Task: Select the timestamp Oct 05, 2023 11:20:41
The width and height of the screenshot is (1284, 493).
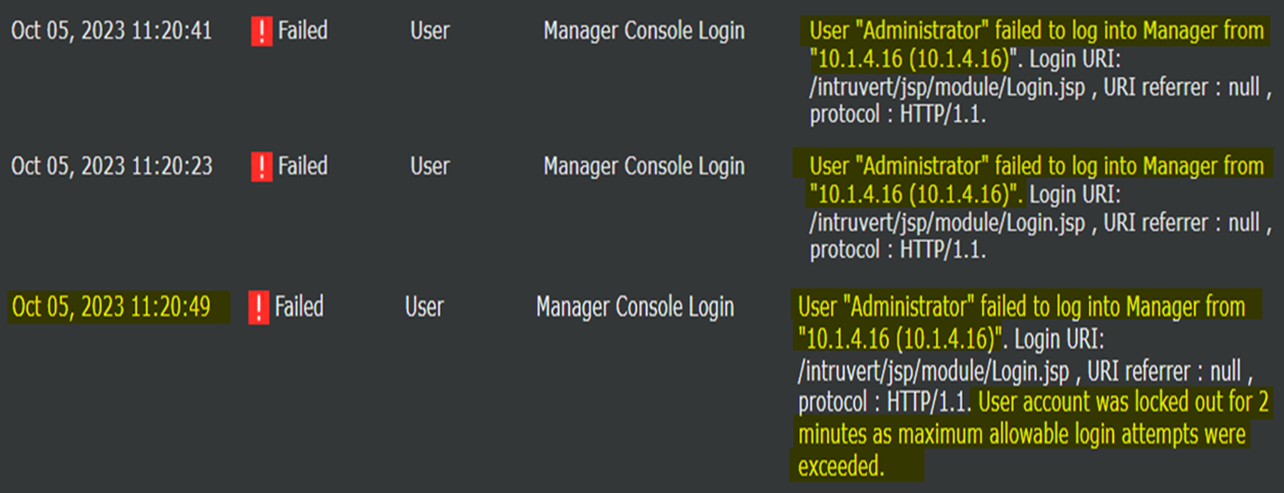Action: click(111, 31)
